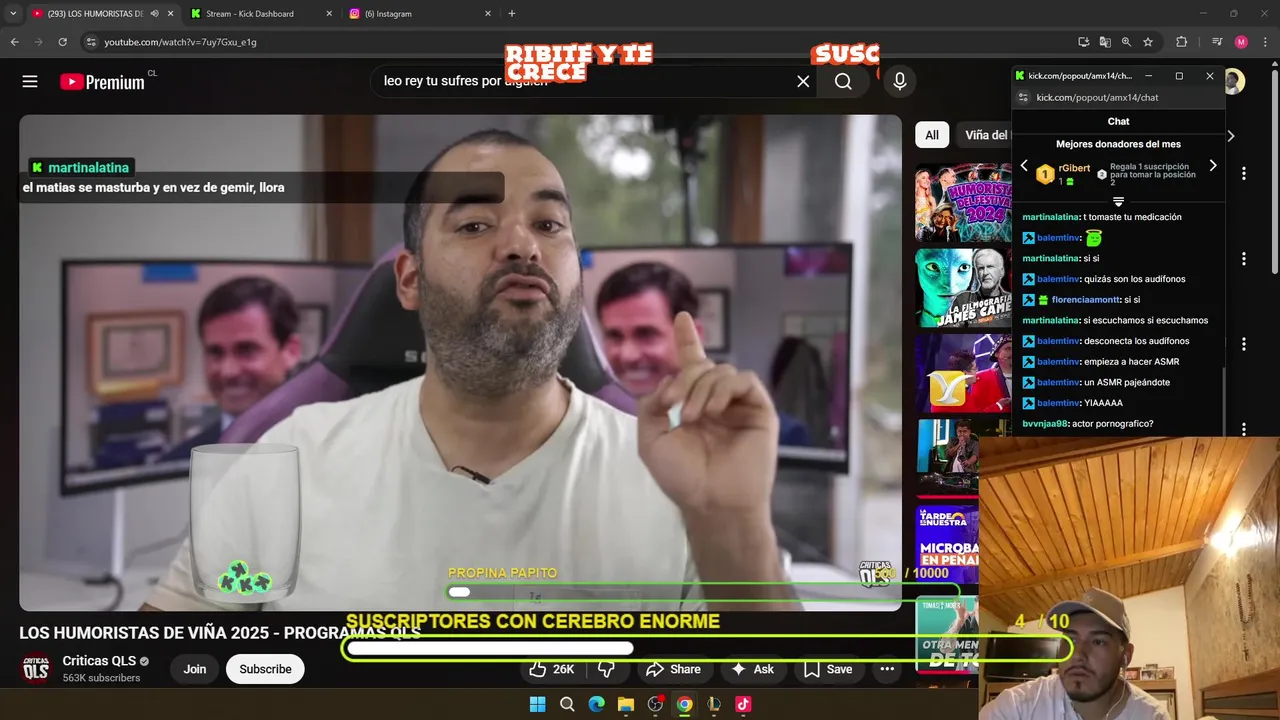Open Chrome media controls

pyautogui.click(x=1217, y=42)
